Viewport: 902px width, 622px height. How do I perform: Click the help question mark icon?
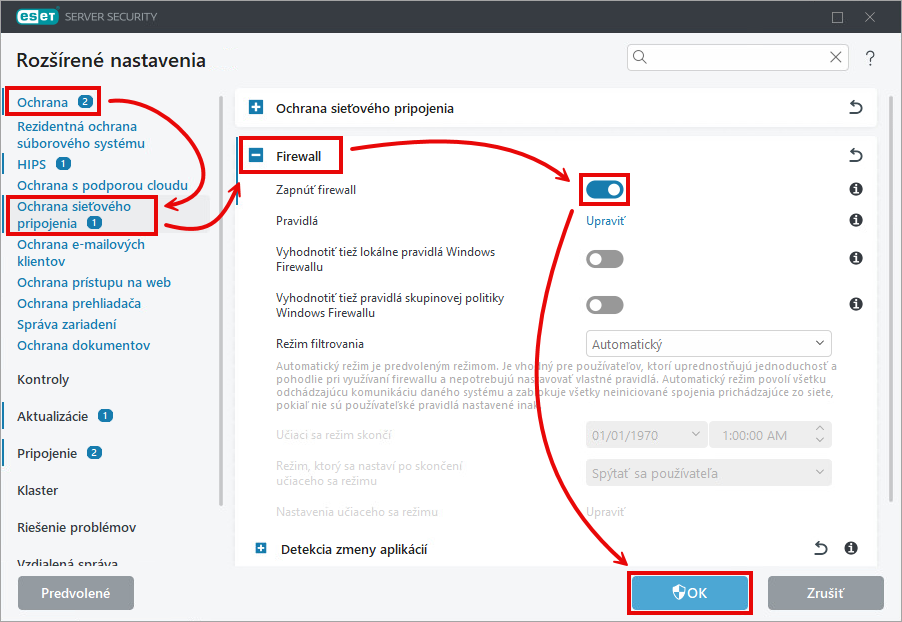pyautogui.click(x=870, y=58)
